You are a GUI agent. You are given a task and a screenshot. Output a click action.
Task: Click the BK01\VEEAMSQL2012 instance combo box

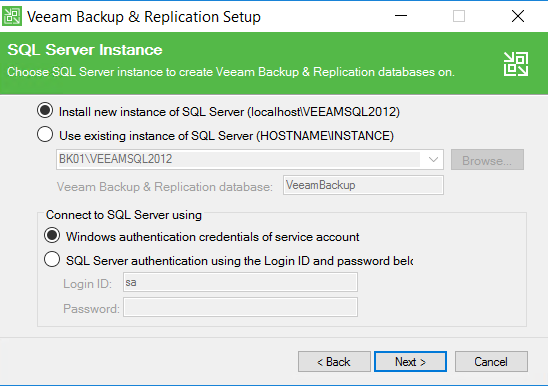click(x=250, y=159)
